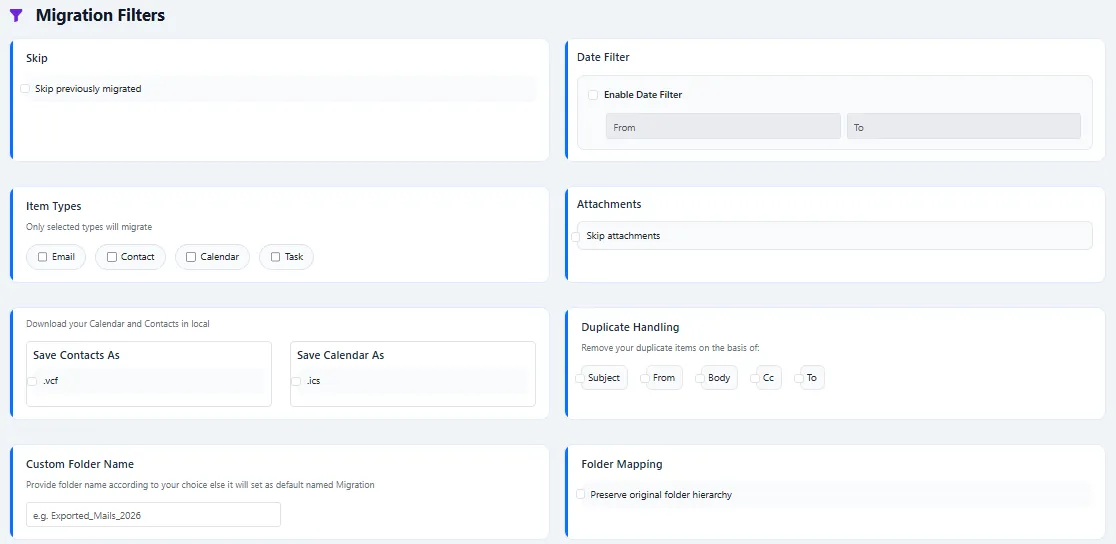Enable the Skip attachments checkbox
The height and width of the screenshot is (544, 1116).
[x=576, y=236]
